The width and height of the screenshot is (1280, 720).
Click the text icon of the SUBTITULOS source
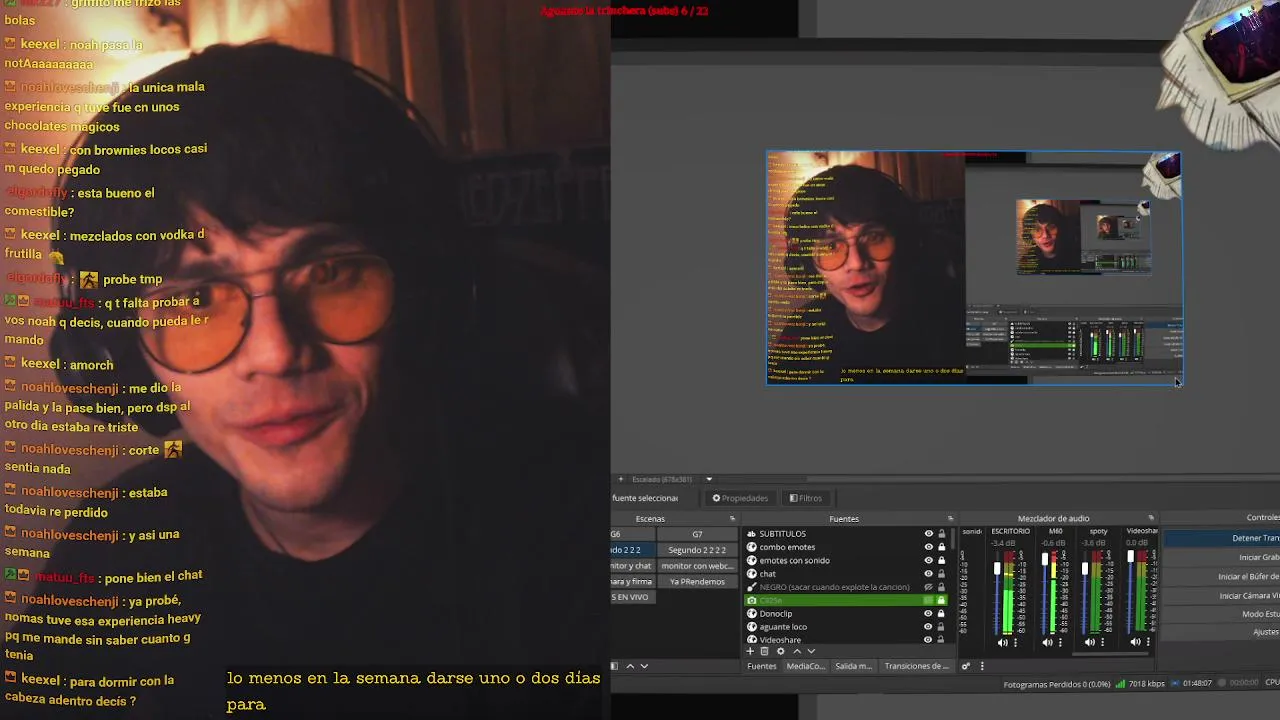click(x=752, y=534)
